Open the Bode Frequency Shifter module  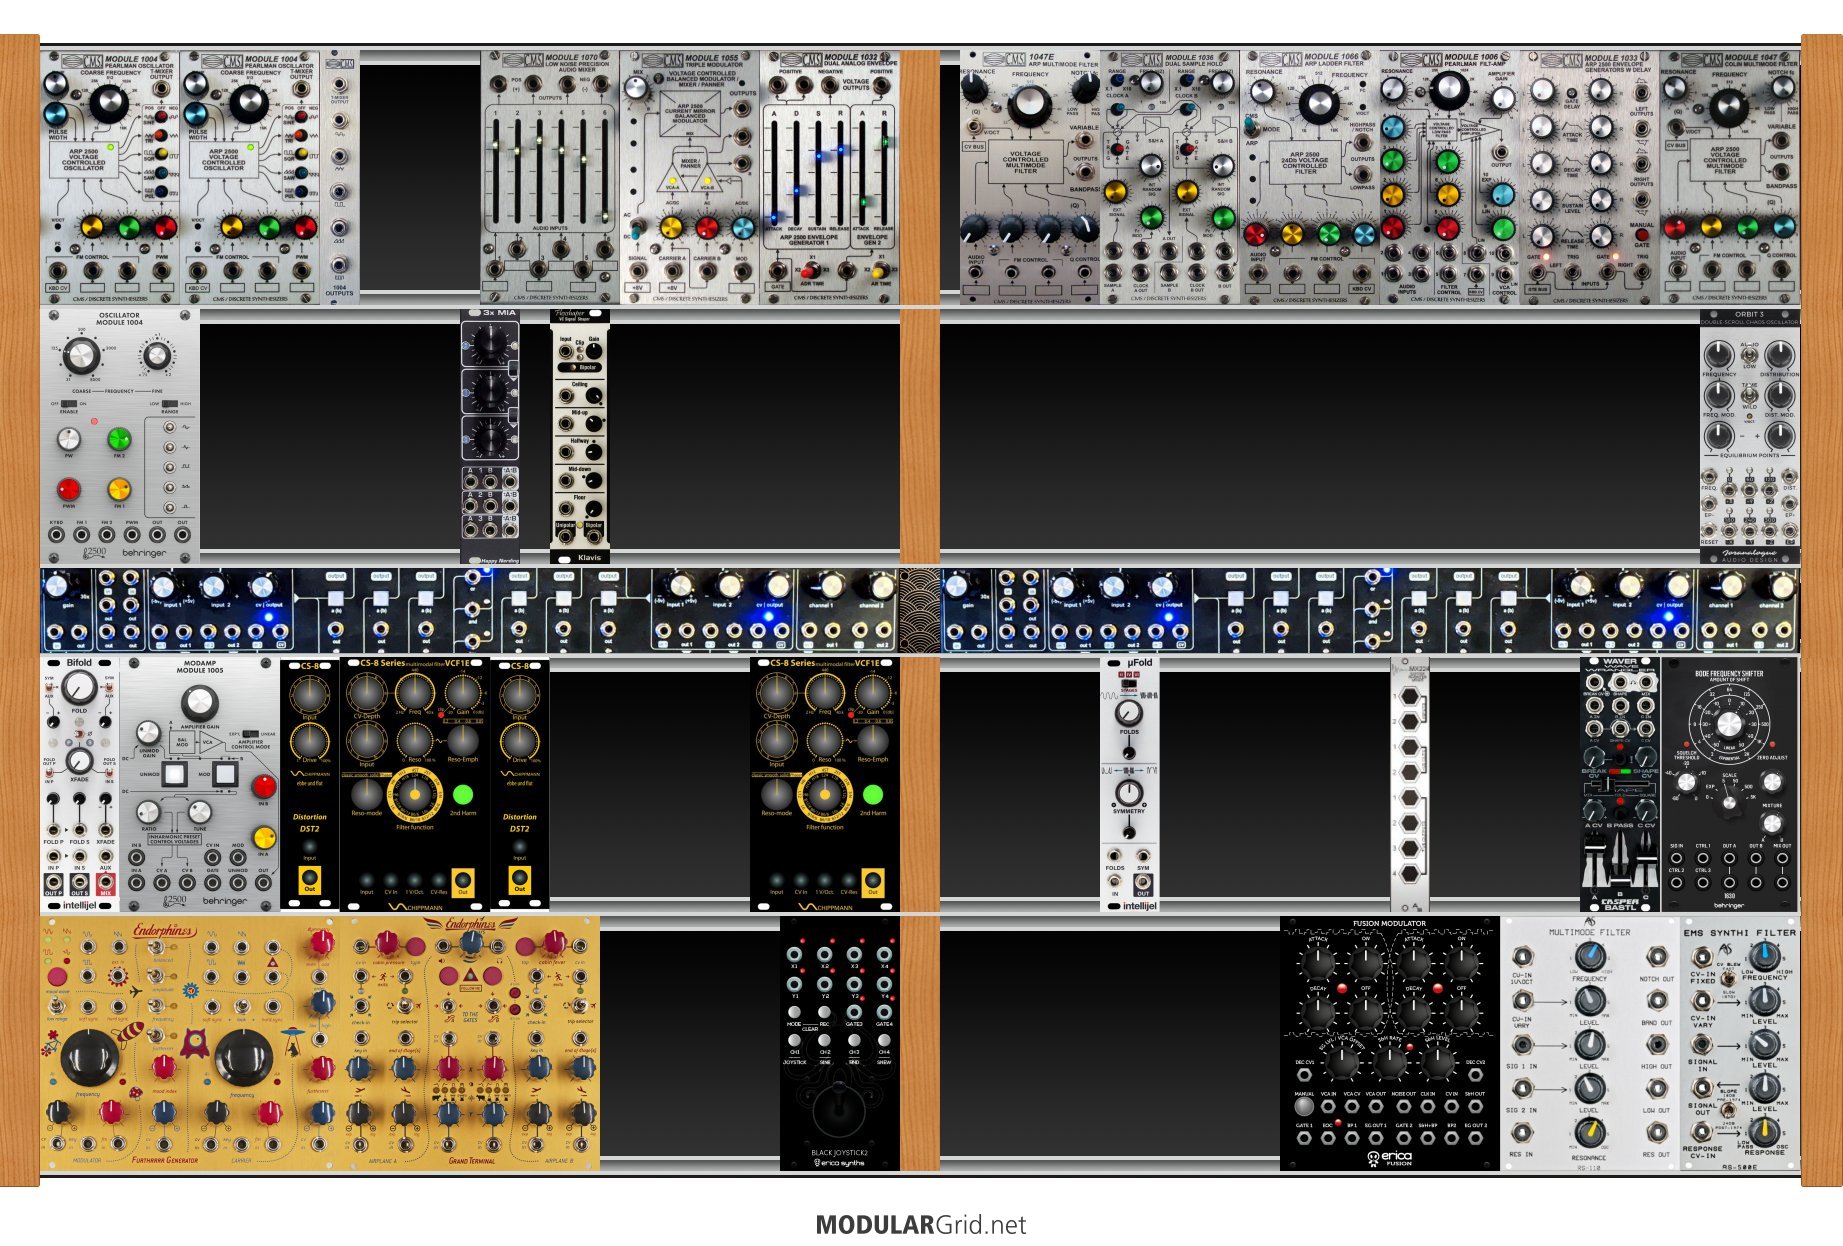point(1730,784)
